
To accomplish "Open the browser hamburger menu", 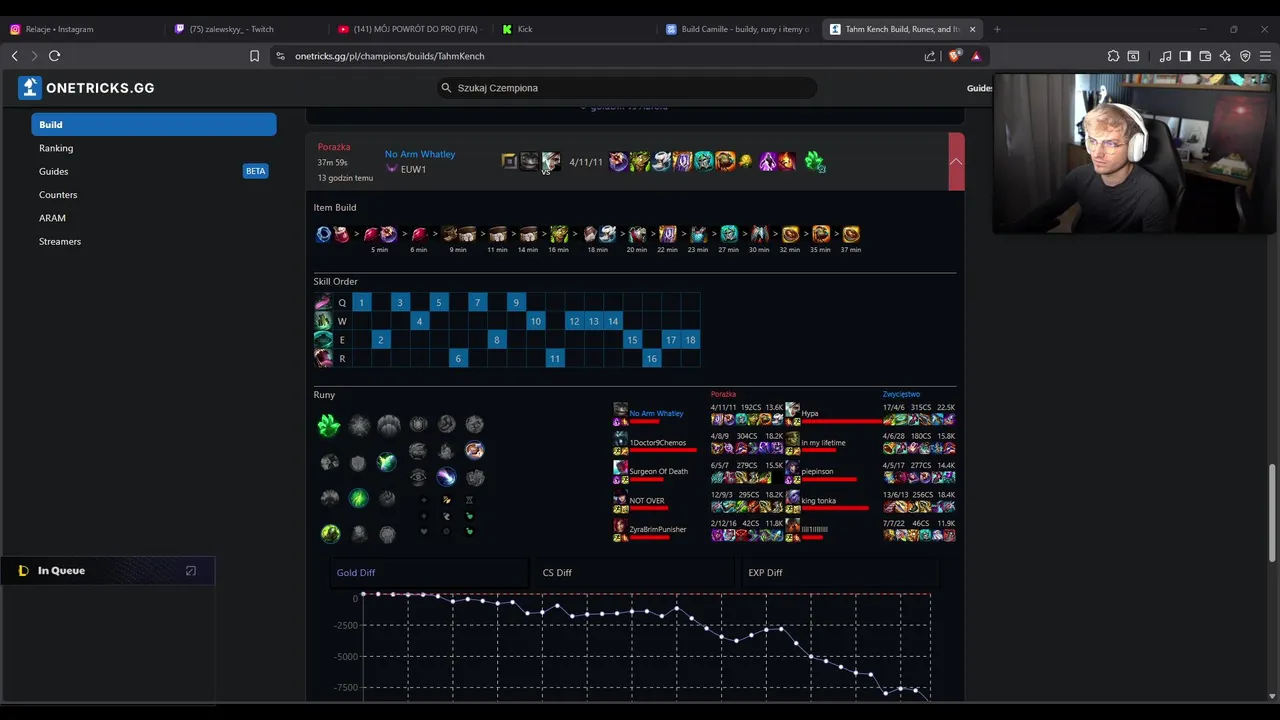I will coord(1265,56).
